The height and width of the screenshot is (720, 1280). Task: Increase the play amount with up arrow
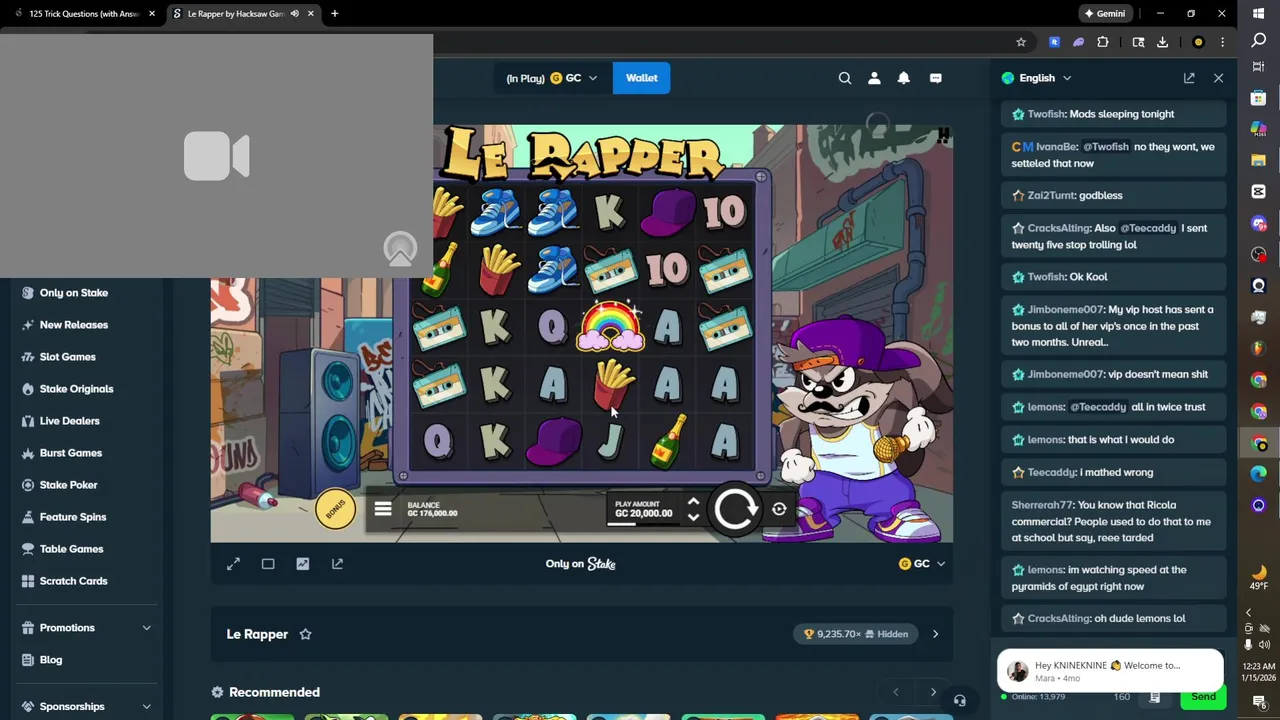(693, 502)
